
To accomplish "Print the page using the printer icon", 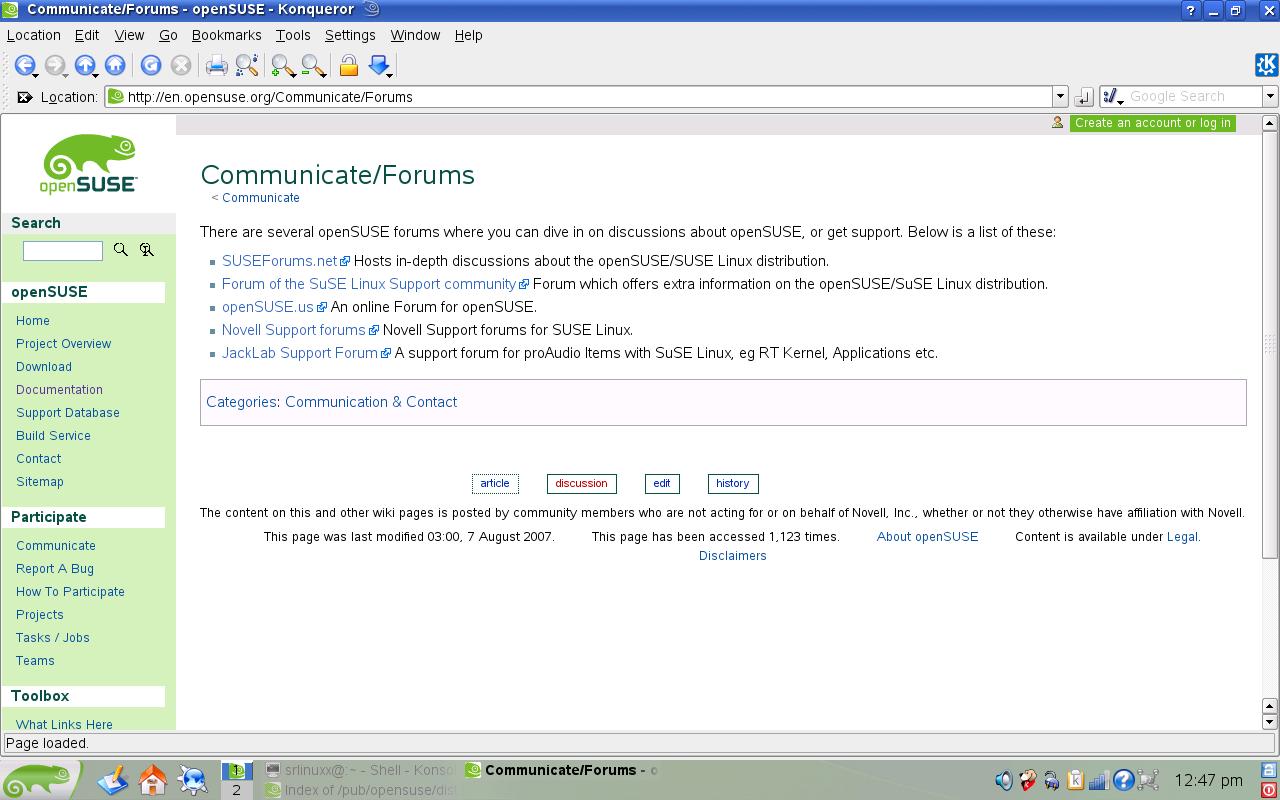I will tap(216, 65).
